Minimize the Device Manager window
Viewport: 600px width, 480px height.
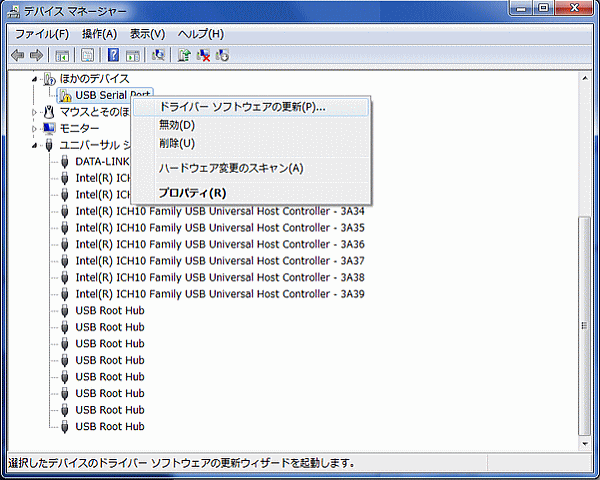pyautogui.click(x=522, y=8)
